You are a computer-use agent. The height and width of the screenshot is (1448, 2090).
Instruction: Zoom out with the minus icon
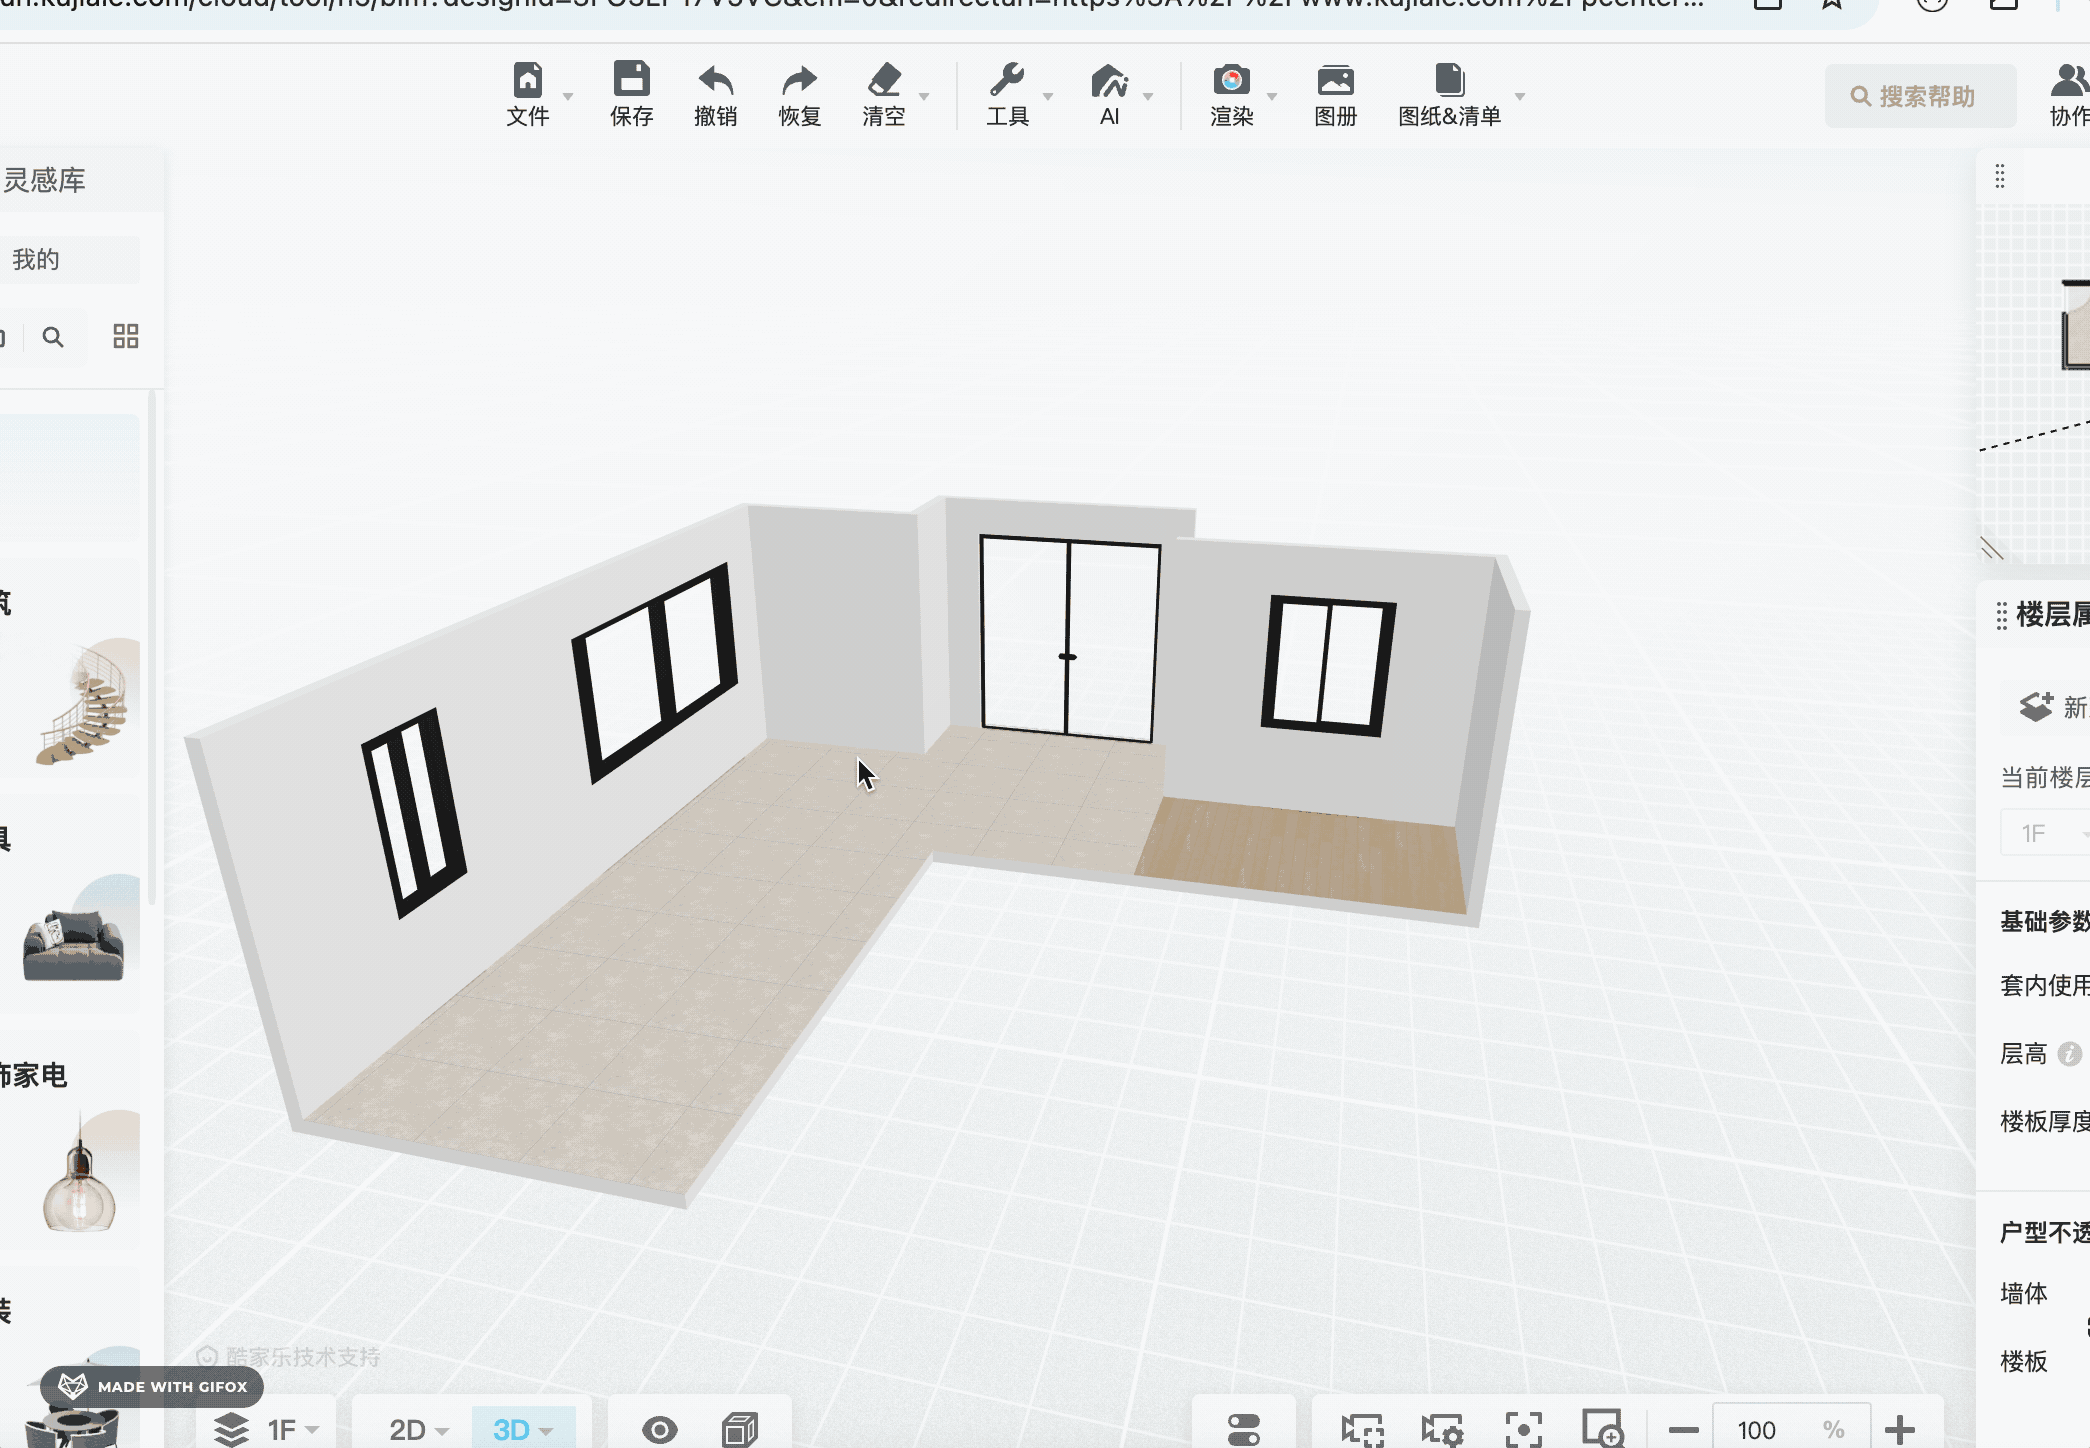(1684, 1430)
